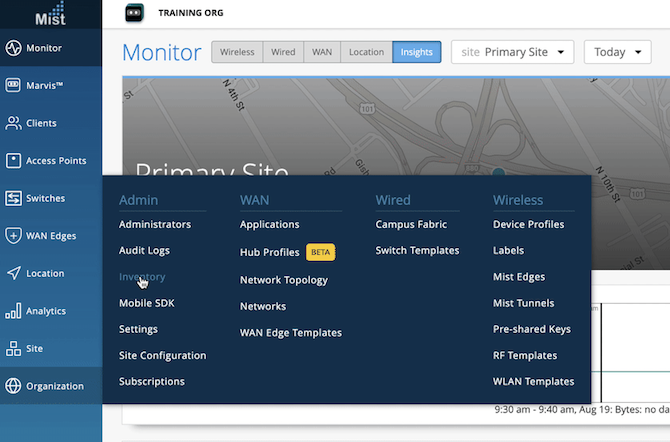Go to WLAN Templates under Wireless
The height and width of the screenshot is (442, 670).
click(x=533, y=381)
